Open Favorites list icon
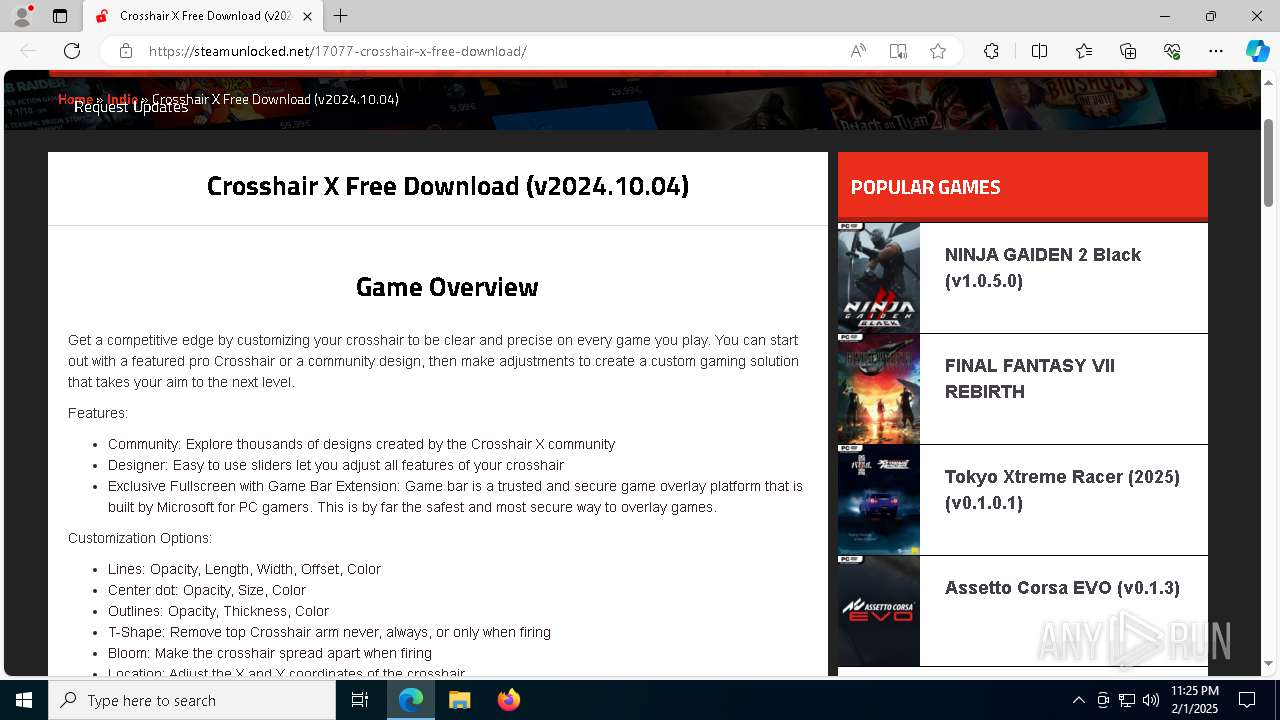The image size is (1280, 720). pos(1084,51)
